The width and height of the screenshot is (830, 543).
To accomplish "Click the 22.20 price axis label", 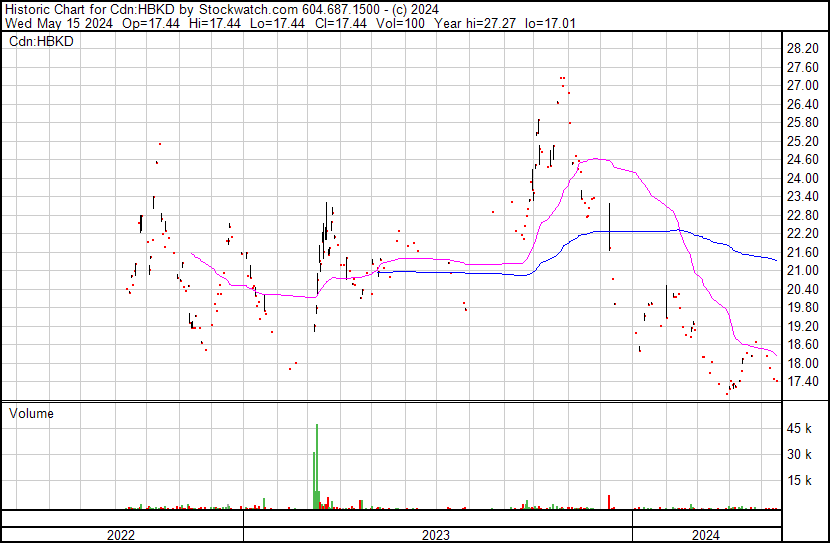I will point(803,234).
